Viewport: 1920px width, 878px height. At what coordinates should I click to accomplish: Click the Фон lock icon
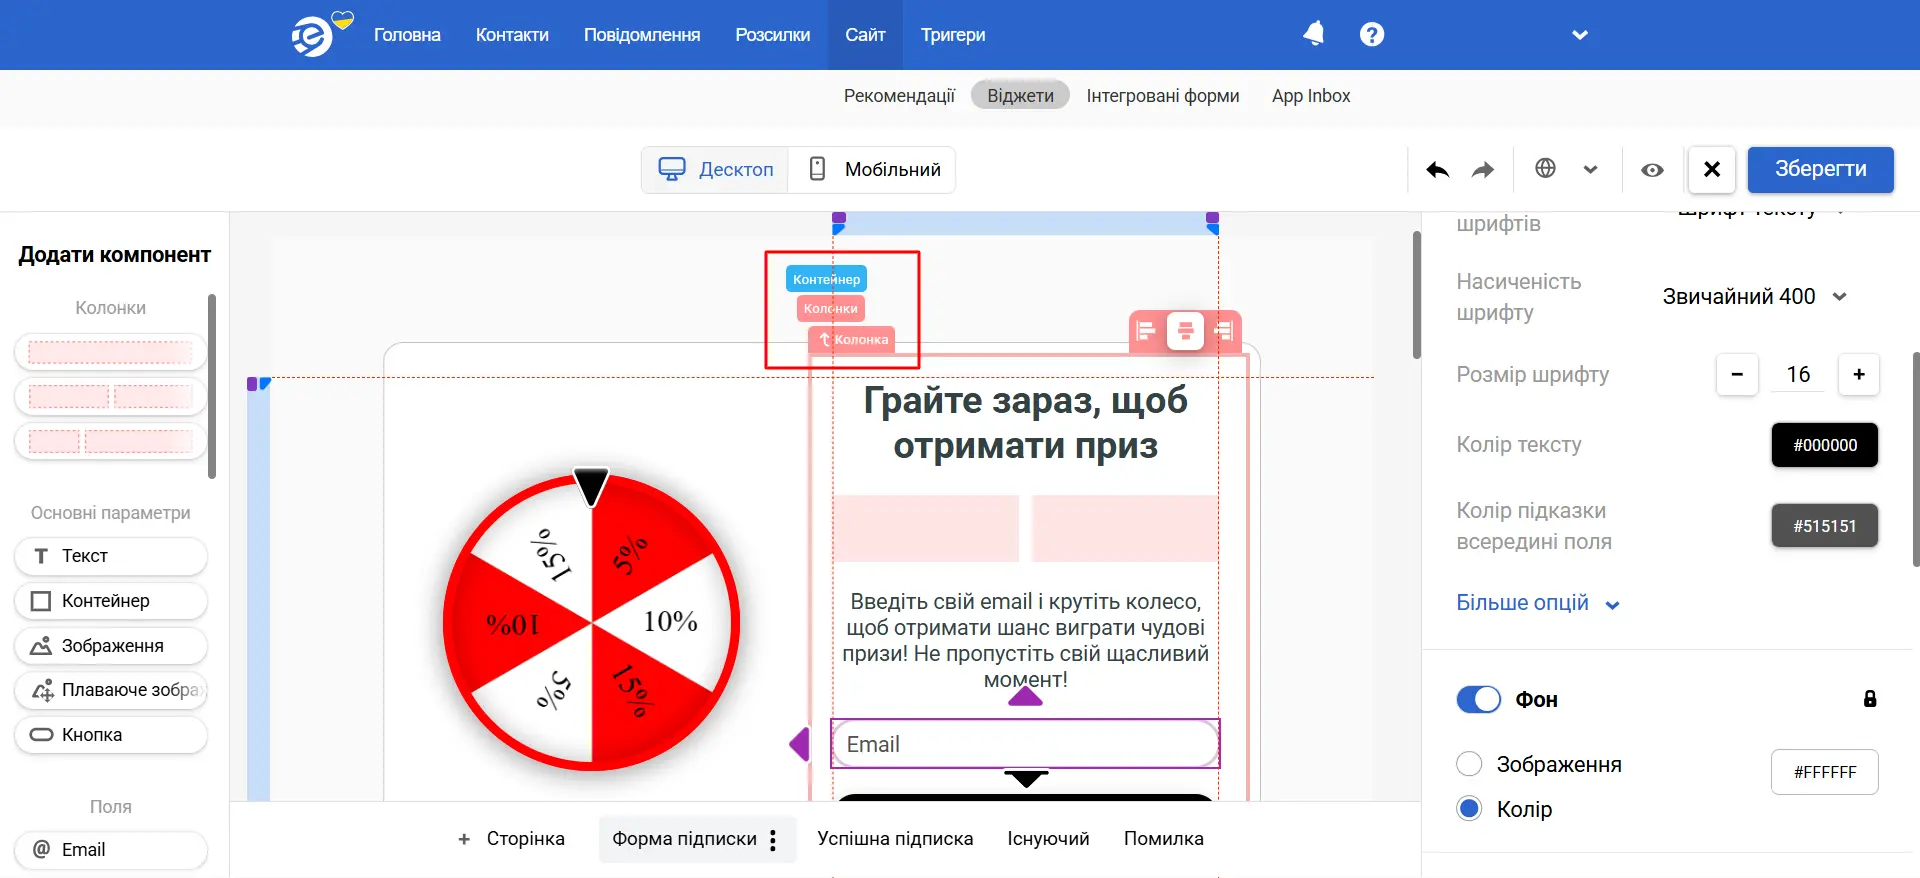1869,699
